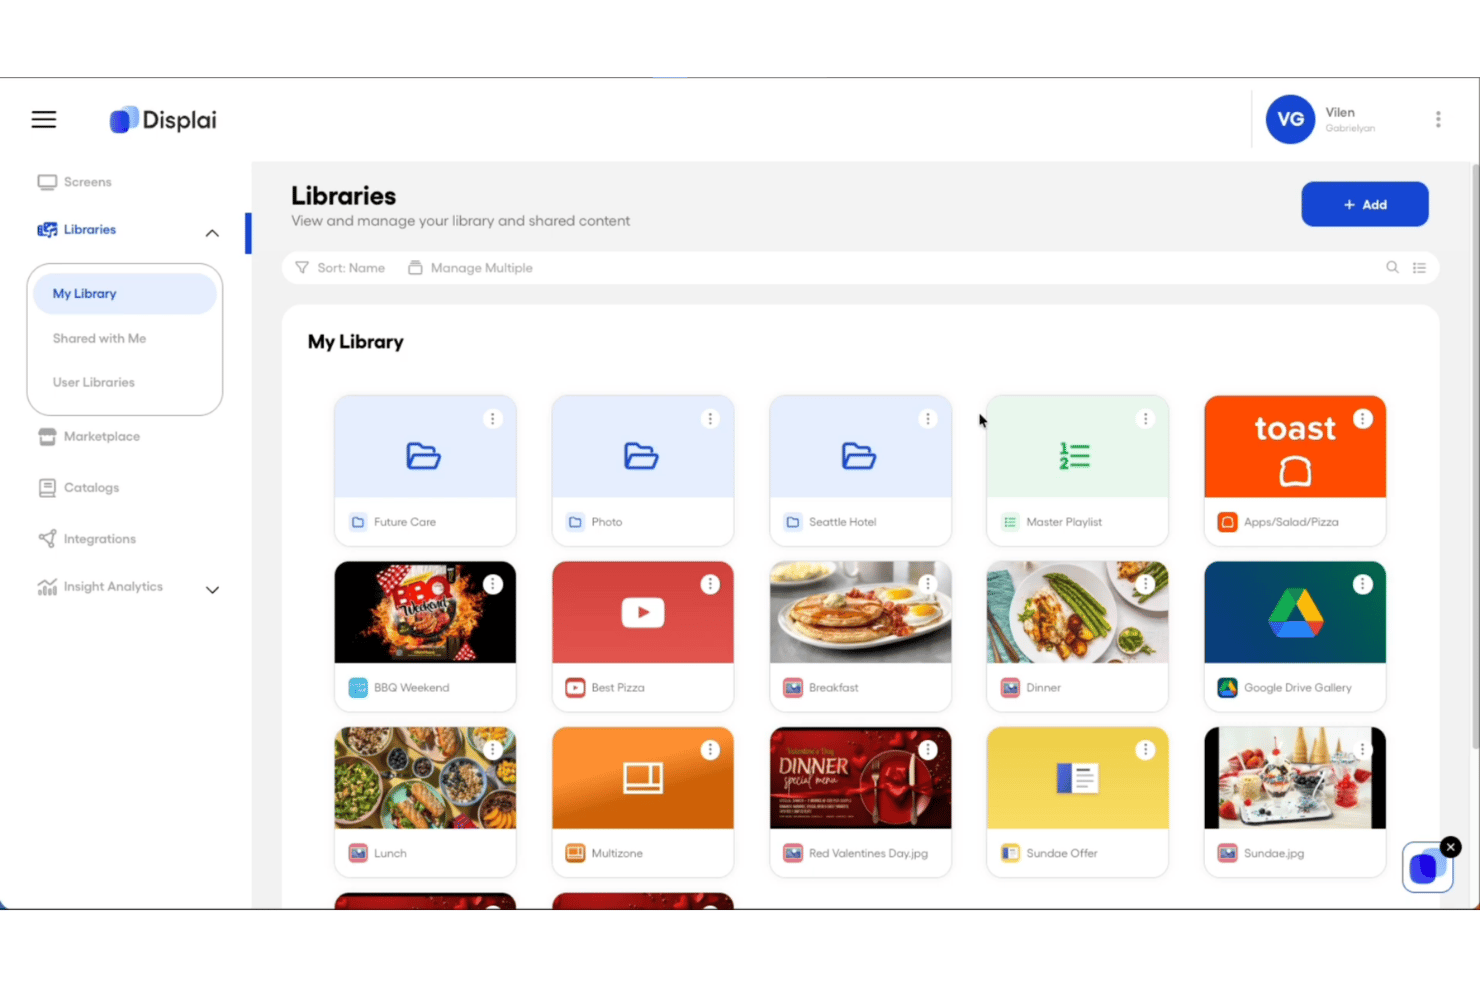Open options for Seattle Hotel folder
The height and width of the screenshot is (987, 1480).
pyautogui.click(x=928, y=419)
